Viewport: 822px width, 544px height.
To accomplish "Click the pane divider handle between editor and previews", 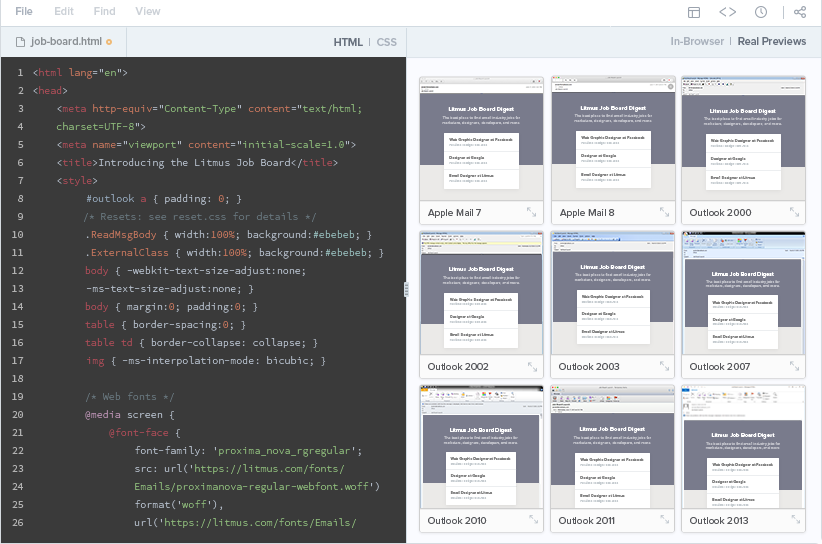I will click(x=407, y=289).
